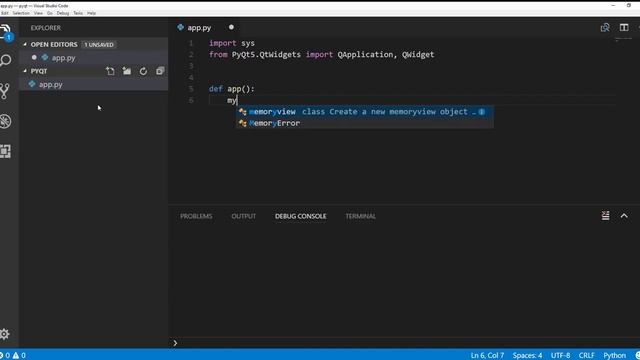Click the warnings count in status bar
The height and width of the screenshot is (360, 640).
point(19,355)
